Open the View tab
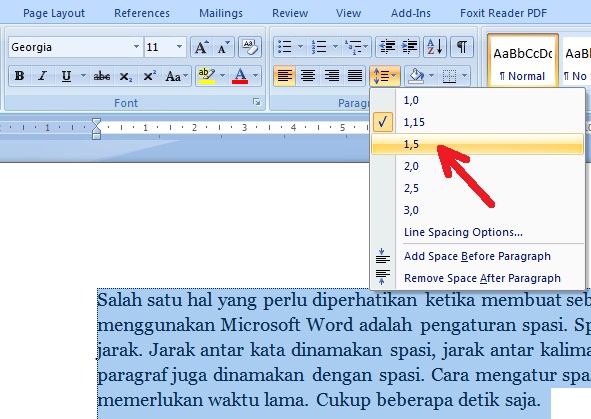This screenshot has width=591, height=419. click(x=348, y=14)
